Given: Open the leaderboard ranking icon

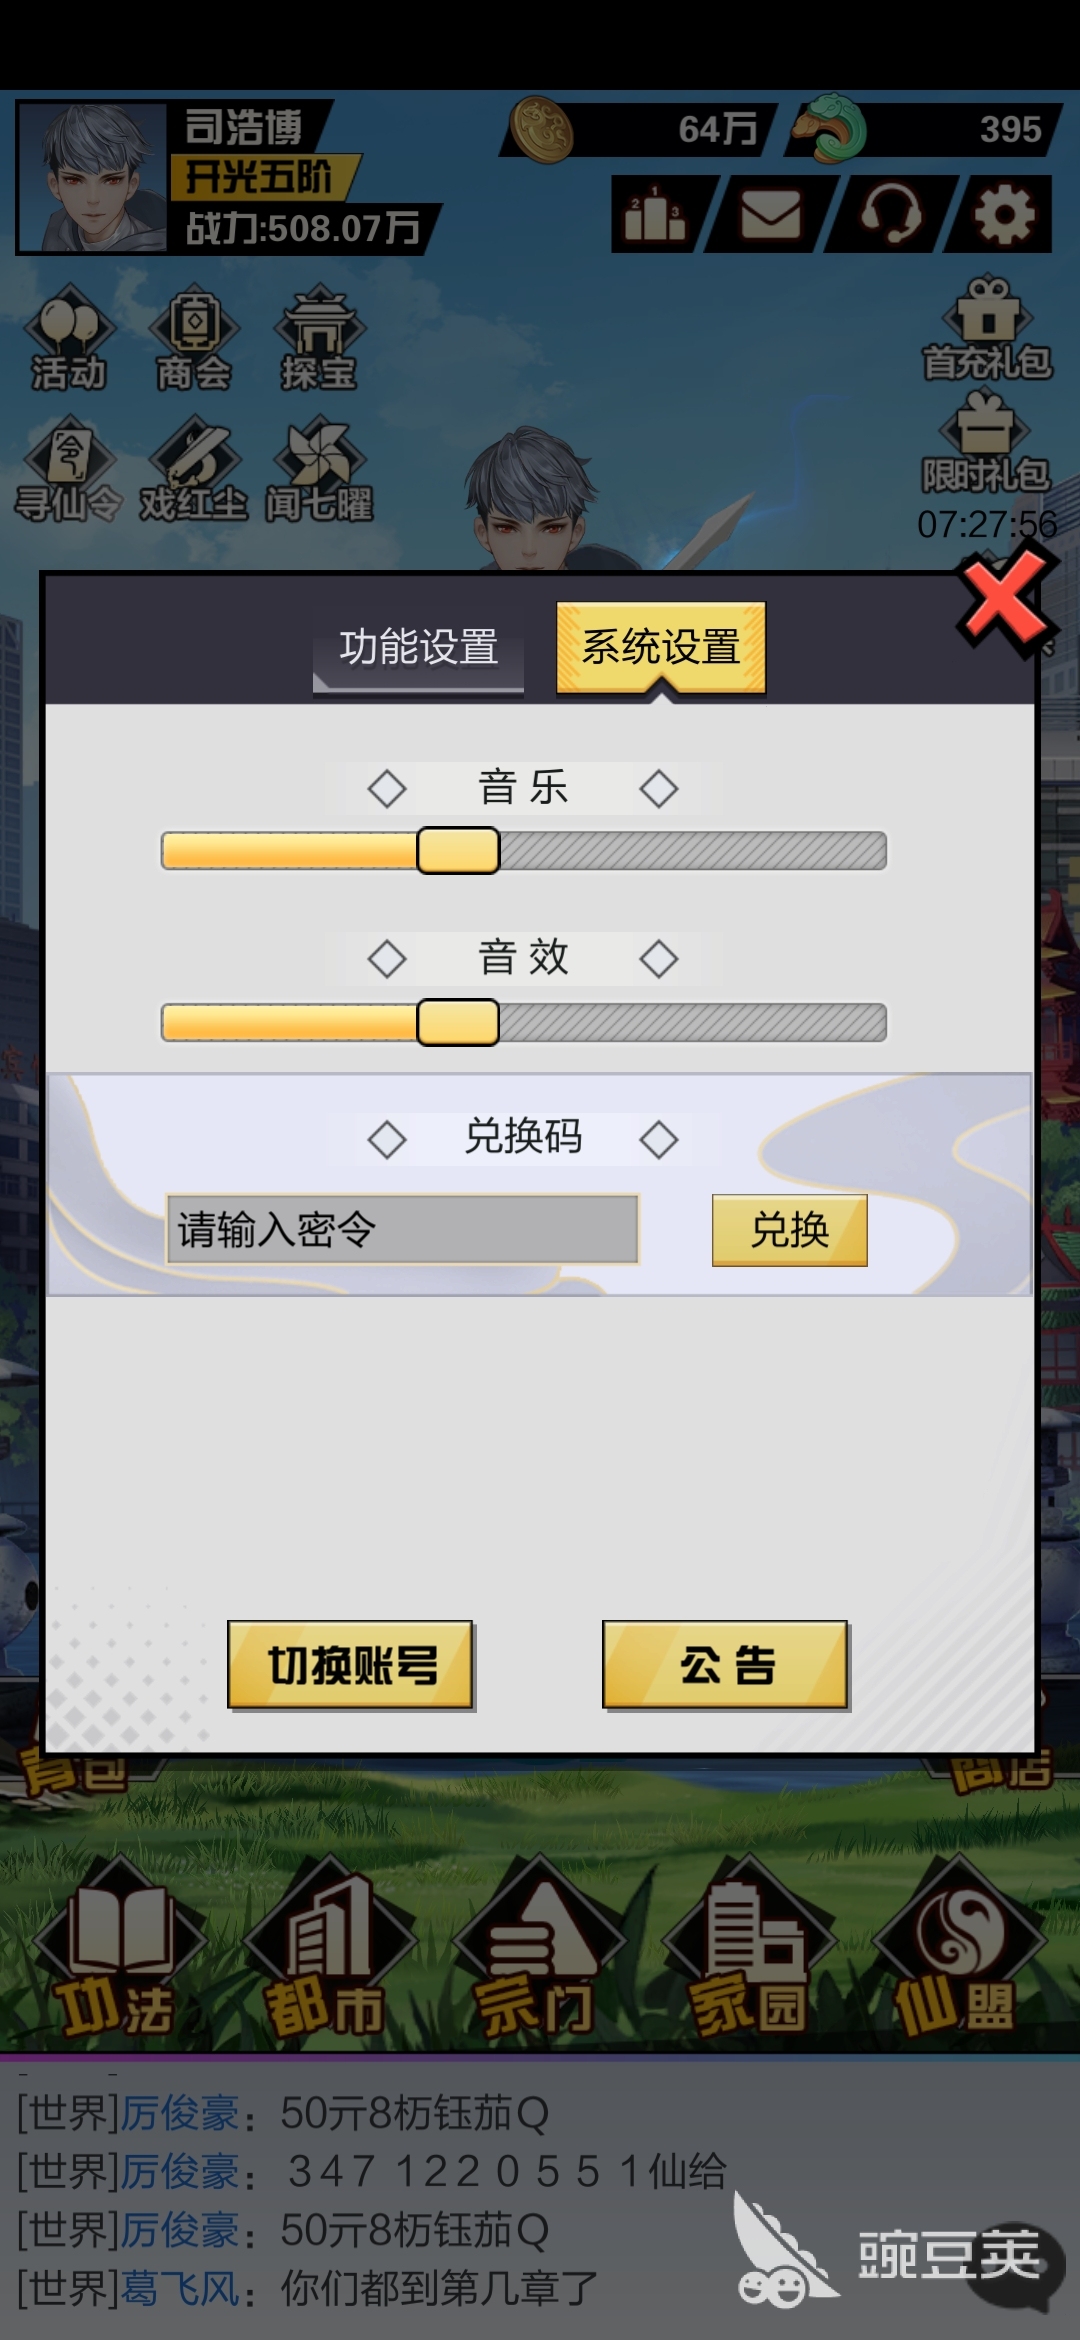Looking at the screenshot, I should (656, 214).
